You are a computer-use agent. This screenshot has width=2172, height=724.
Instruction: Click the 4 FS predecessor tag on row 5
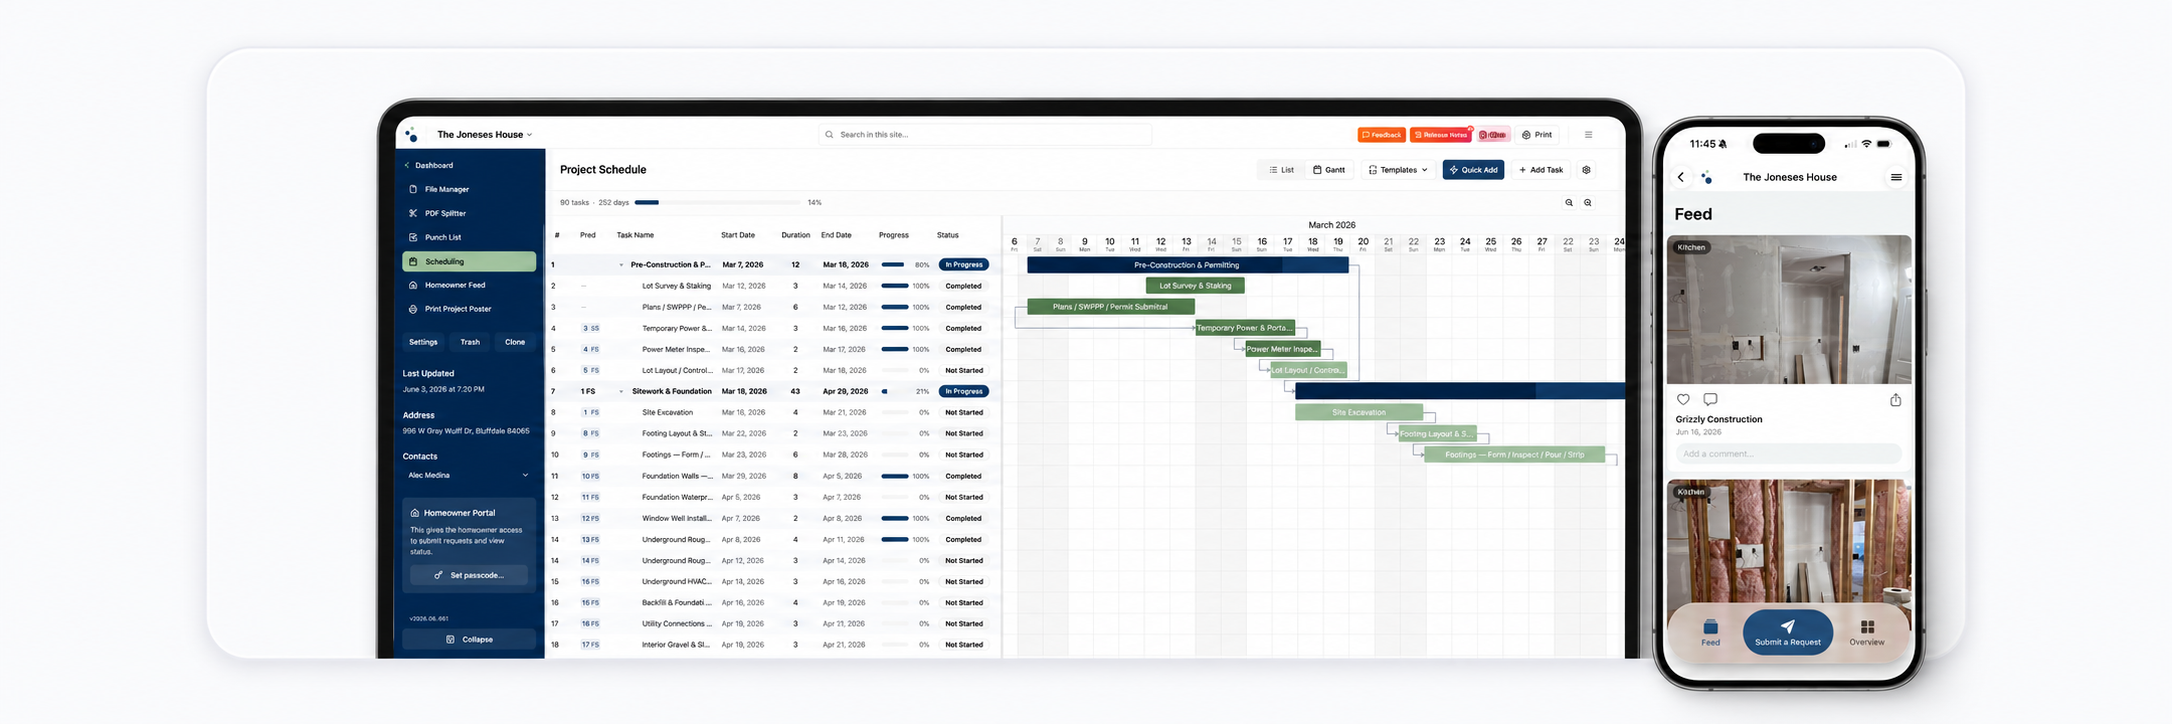tap(591, 349)
